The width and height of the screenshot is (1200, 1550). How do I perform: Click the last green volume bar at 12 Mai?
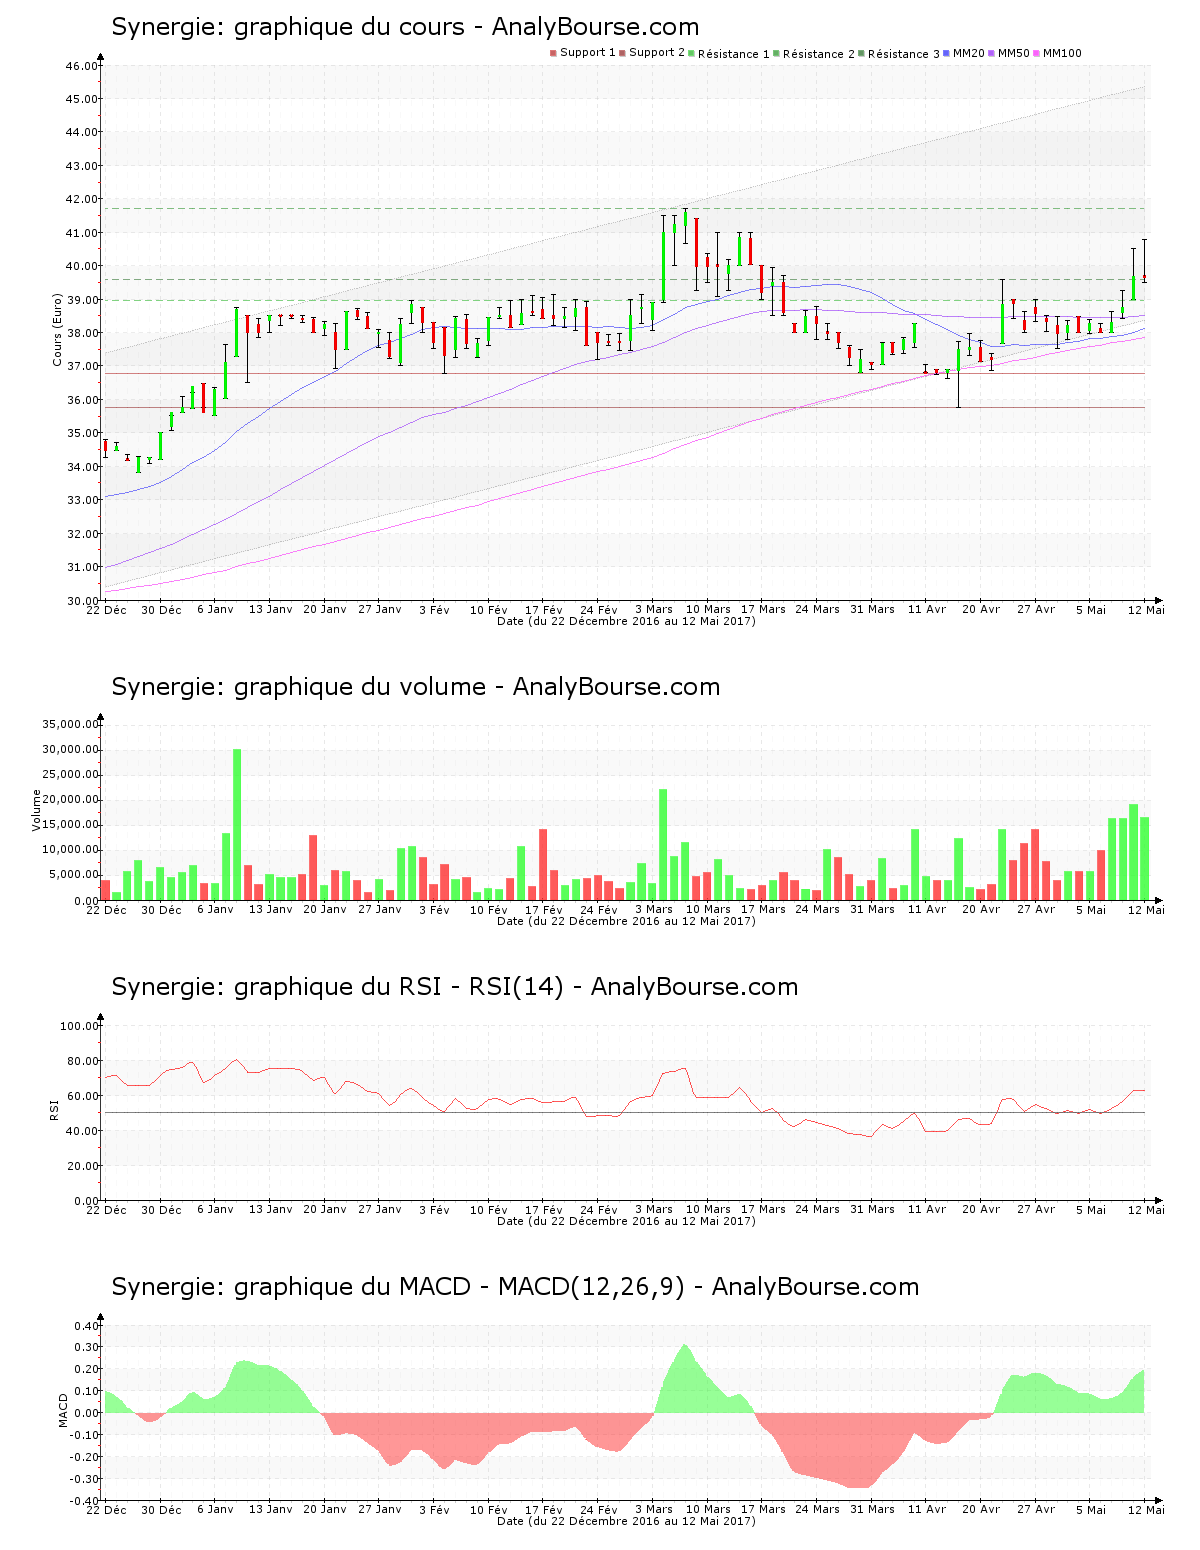[x=1145, y=859]
